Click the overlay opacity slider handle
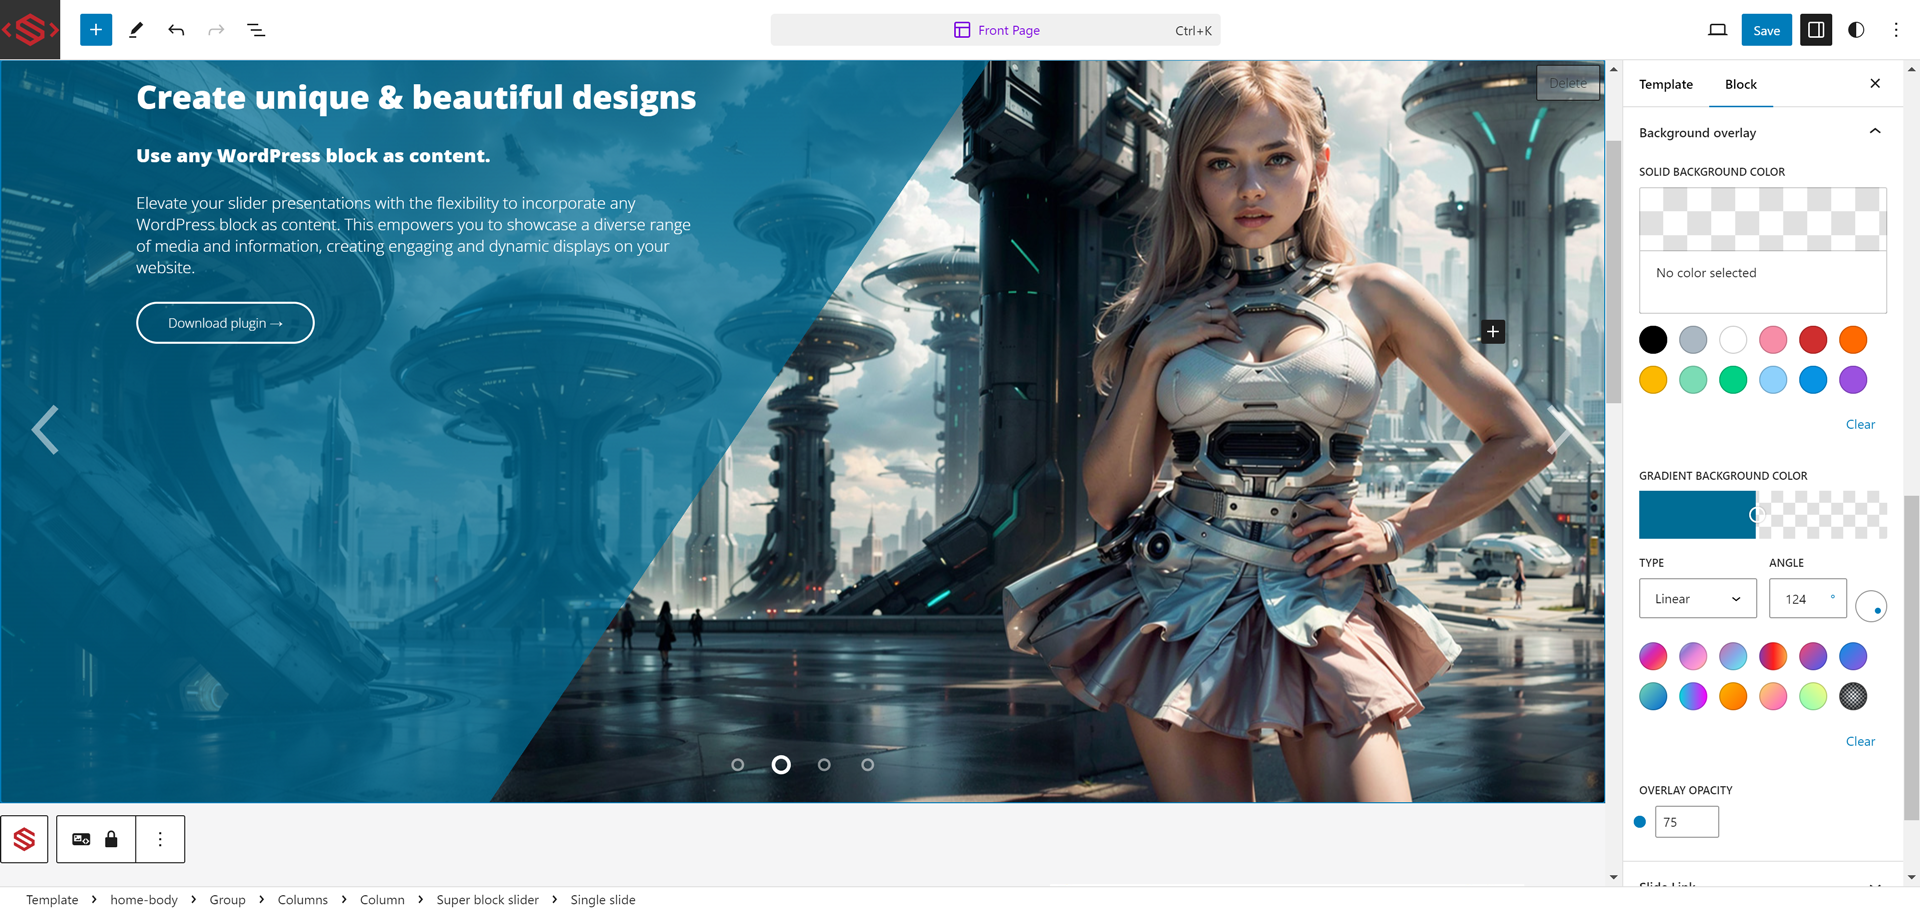The width and height of the screenshot is (1920, 911). 1640,822
